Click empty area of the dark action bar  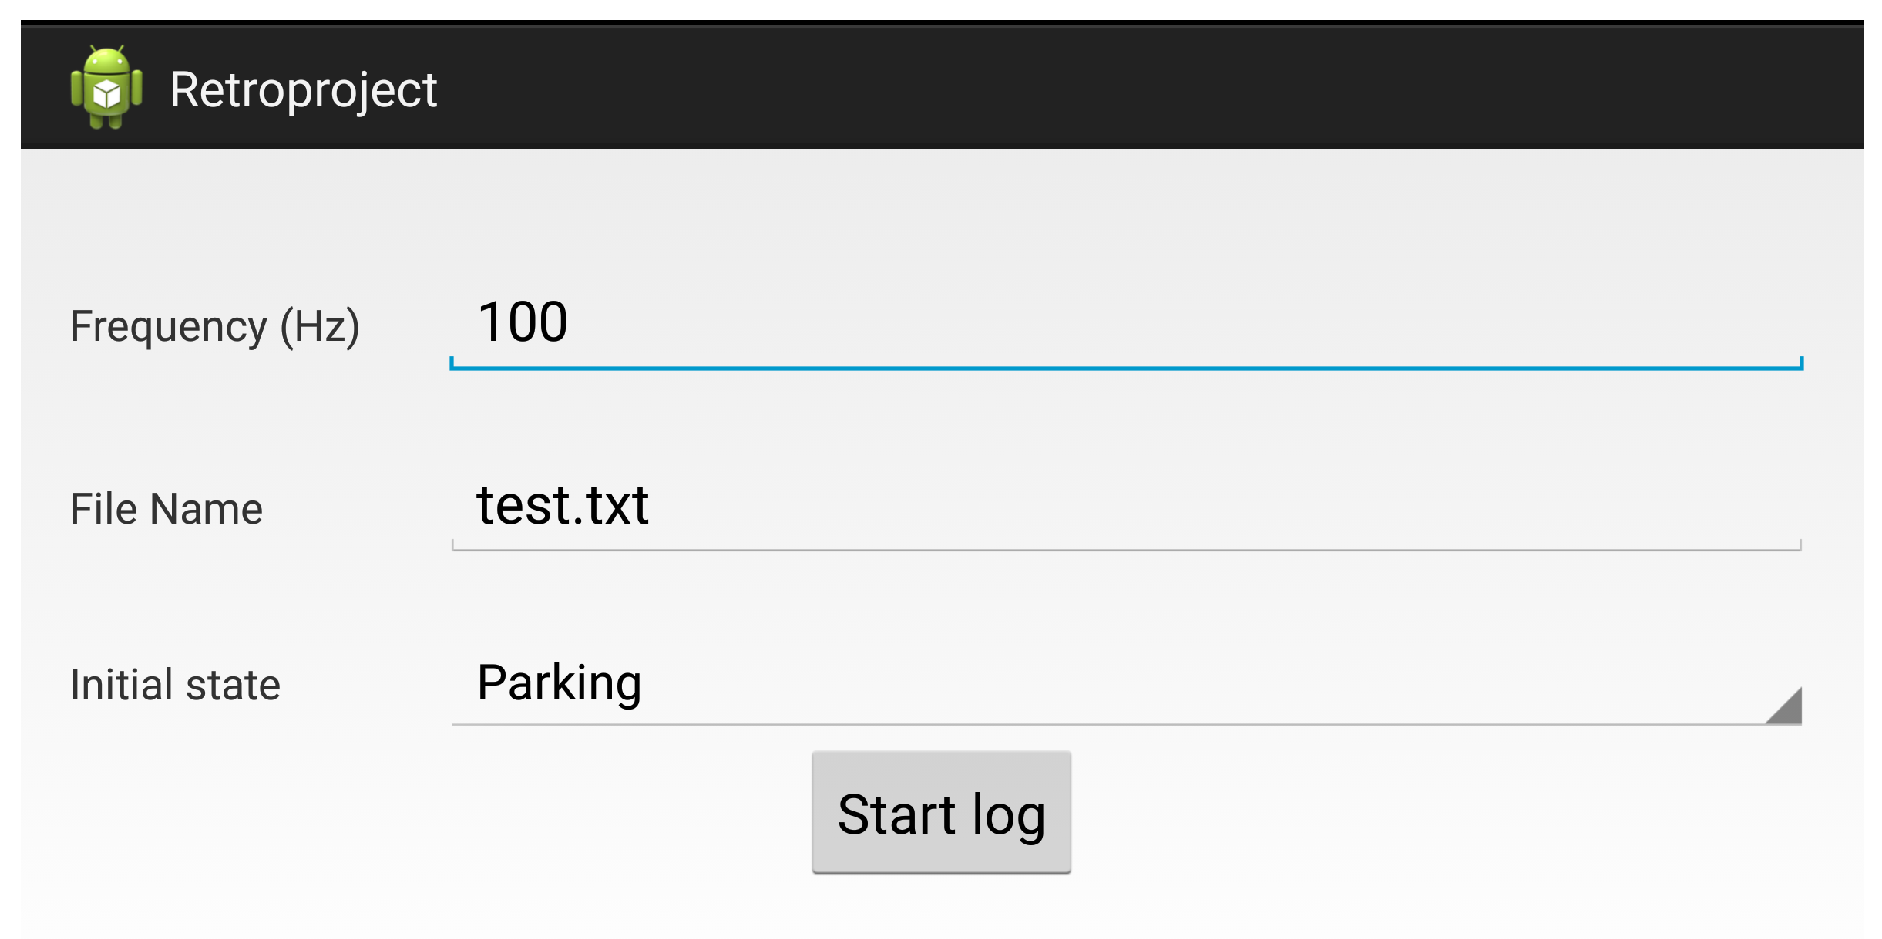coord(1150,88)
